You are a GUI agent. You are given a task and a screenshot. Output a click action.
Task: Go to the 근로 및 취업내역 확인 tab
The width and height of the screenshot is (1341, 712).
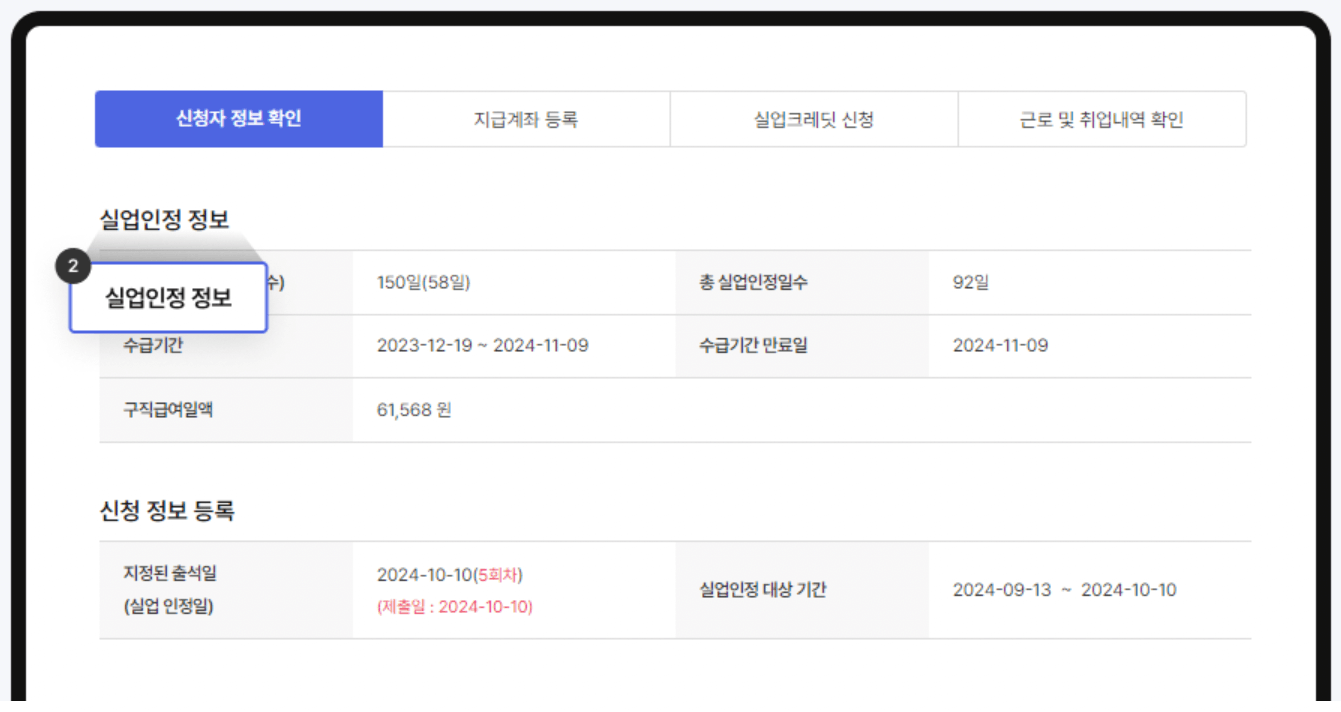pyautogui.click(x=1103, y=118)
